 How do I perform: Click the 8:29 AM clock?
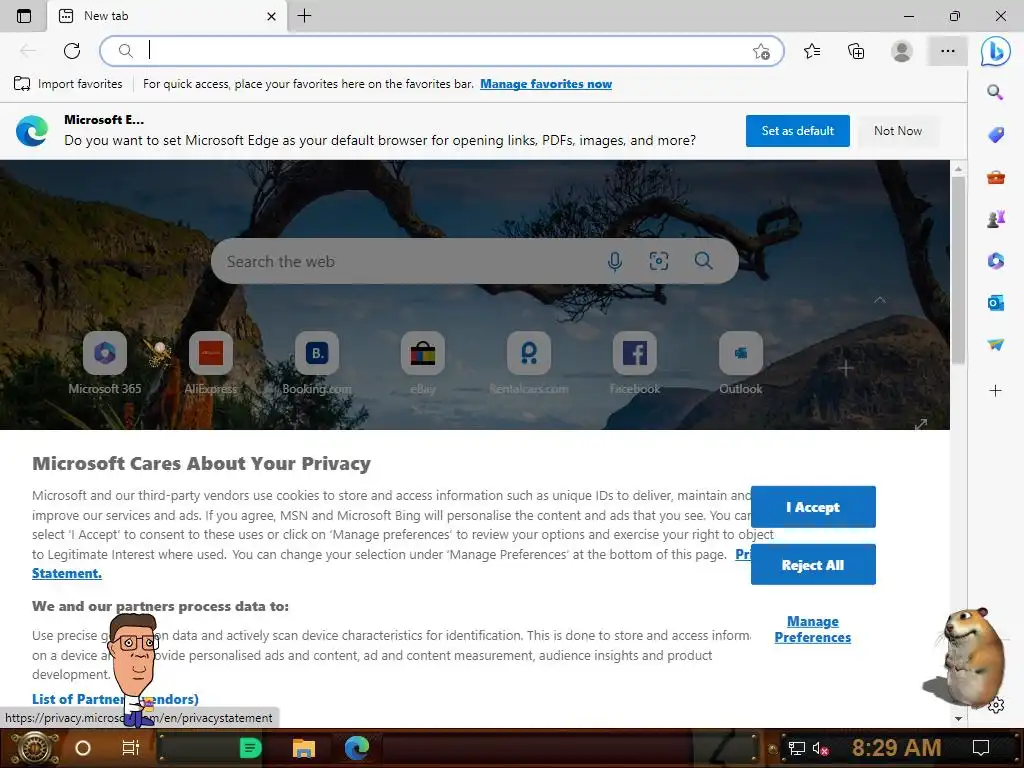[x=896, y=748]
